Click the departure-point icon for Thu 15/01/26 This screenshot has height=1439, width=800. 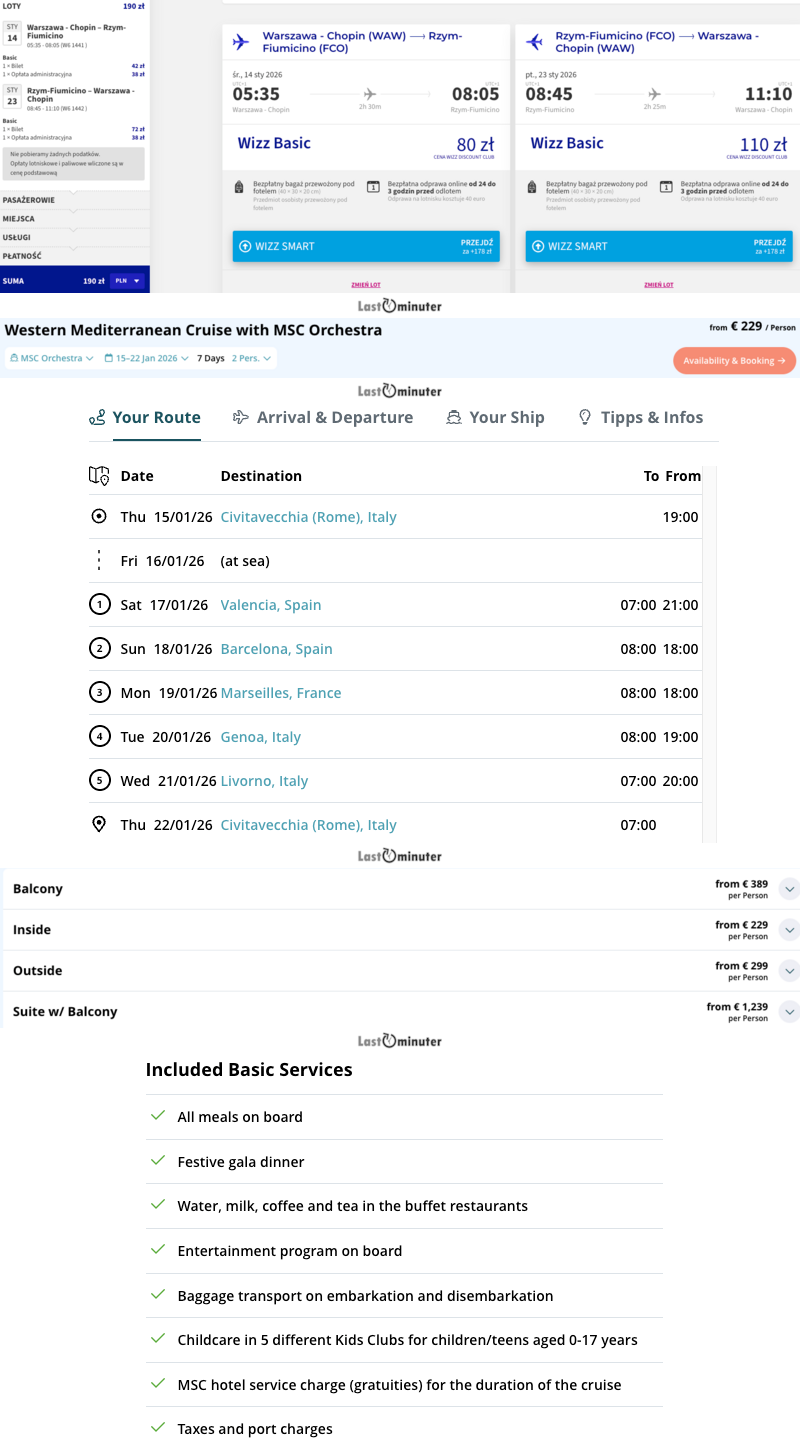(x=99, y=517)
